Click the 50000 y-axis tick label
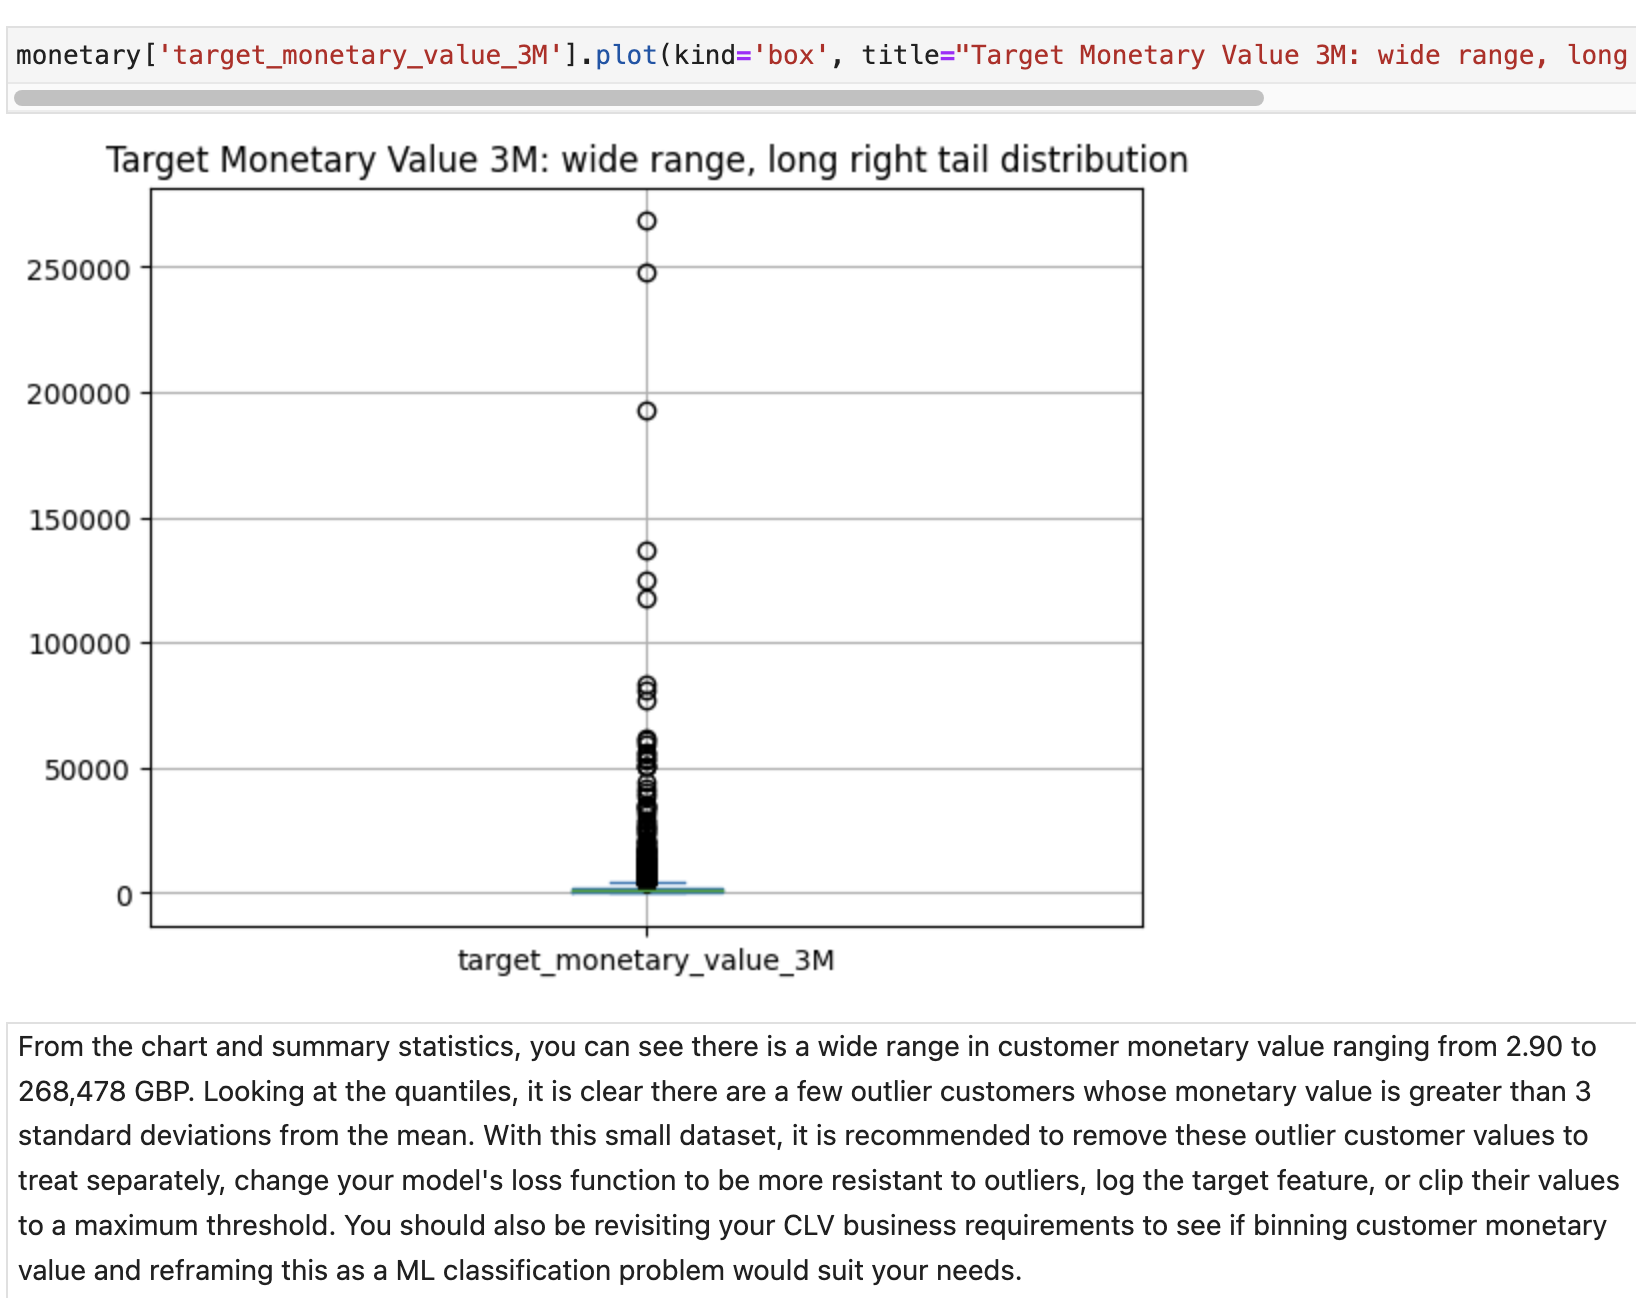This screenshot has height=1298, width=1636. click(87, 770)
